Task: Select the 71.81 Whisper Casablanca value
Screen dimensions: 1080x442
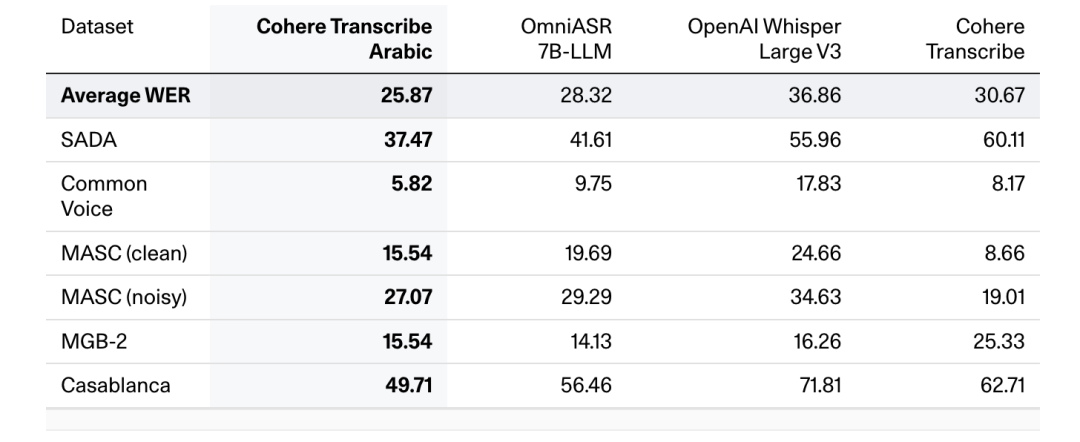Action: [820, 385]
